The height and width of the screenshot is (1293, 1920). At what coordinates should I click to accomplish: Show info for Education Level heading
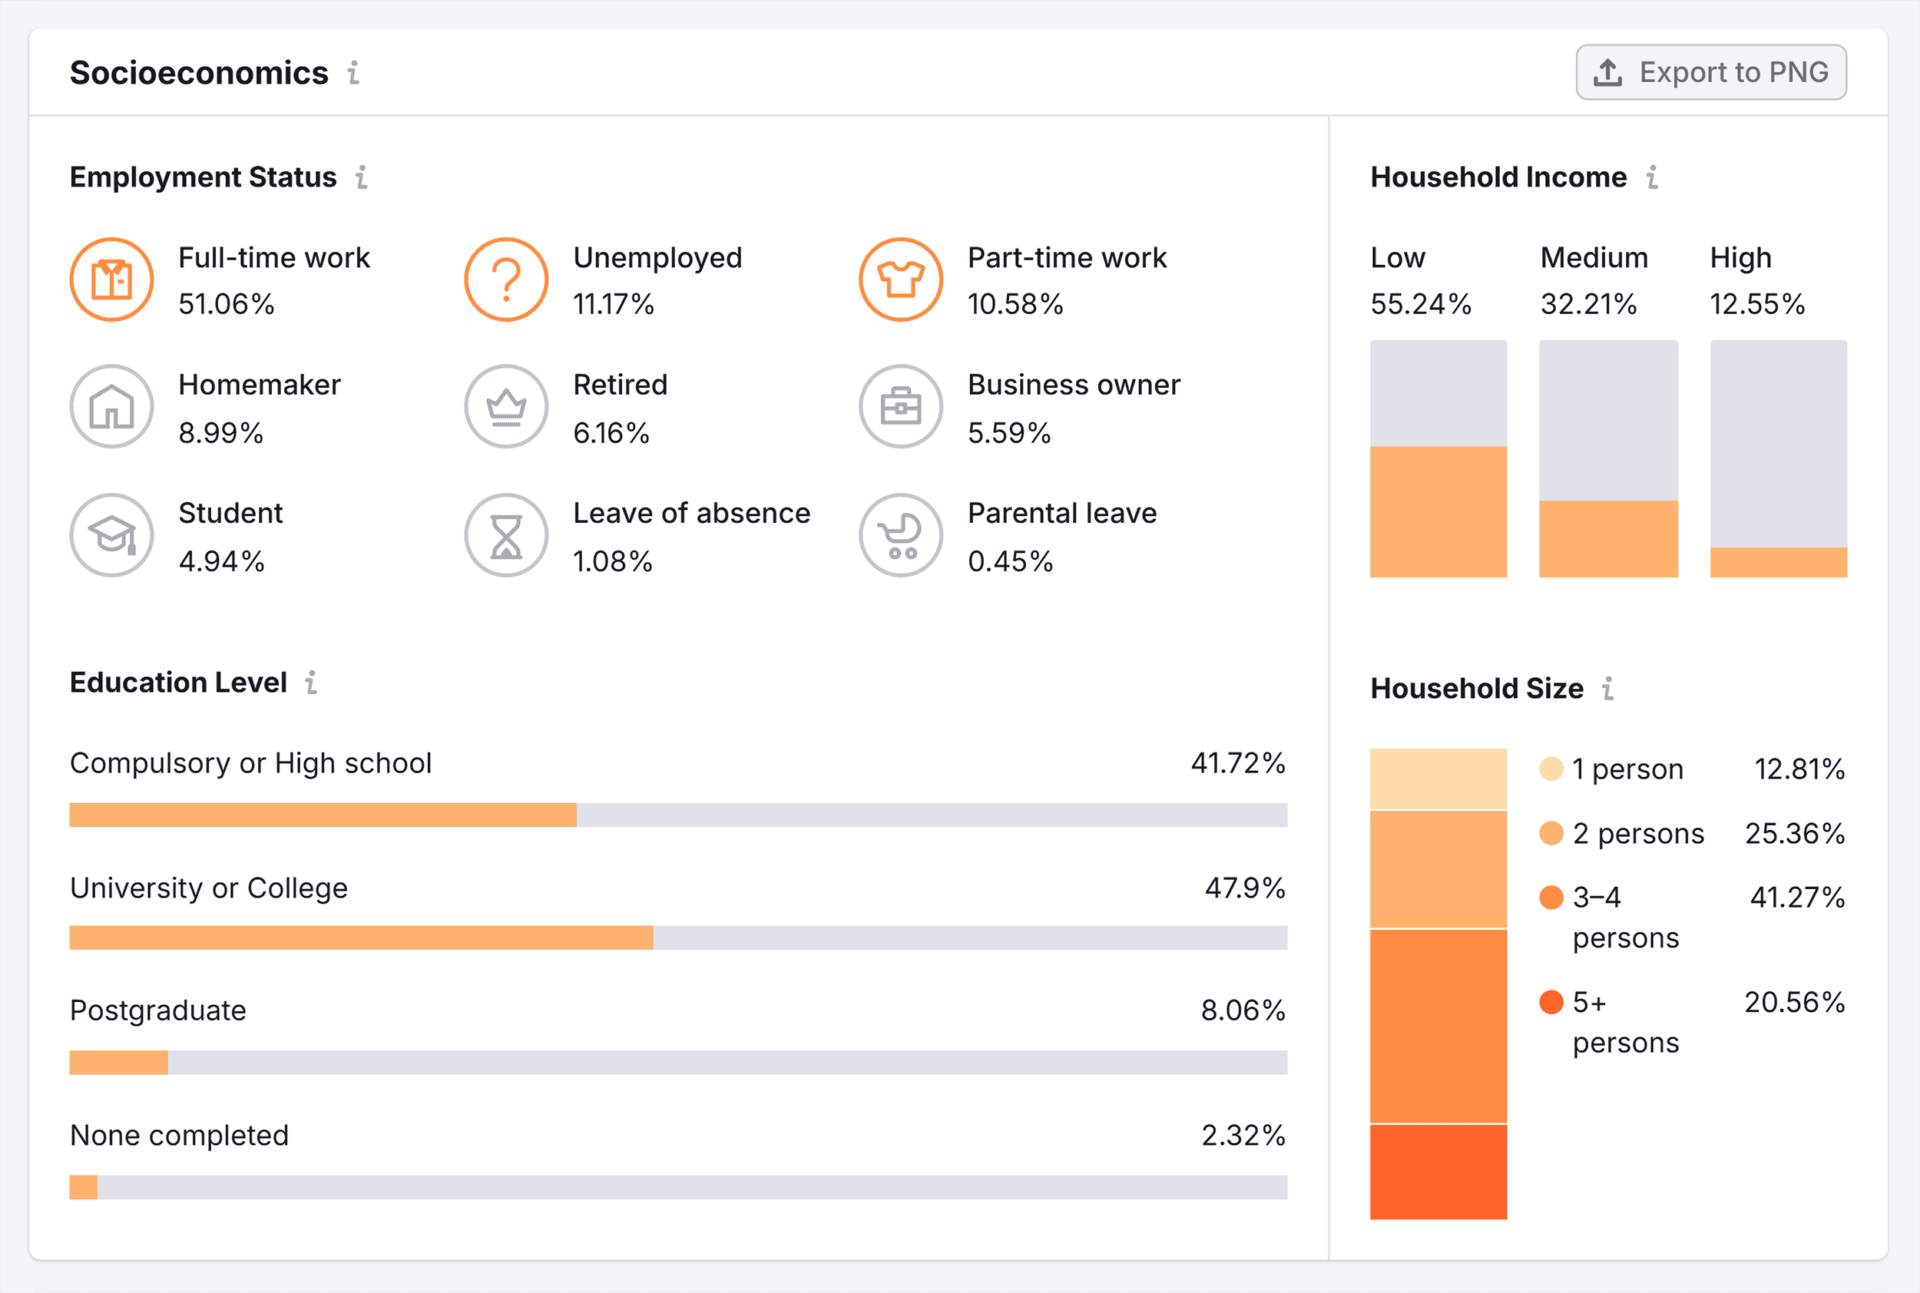(x=311, y=682)
